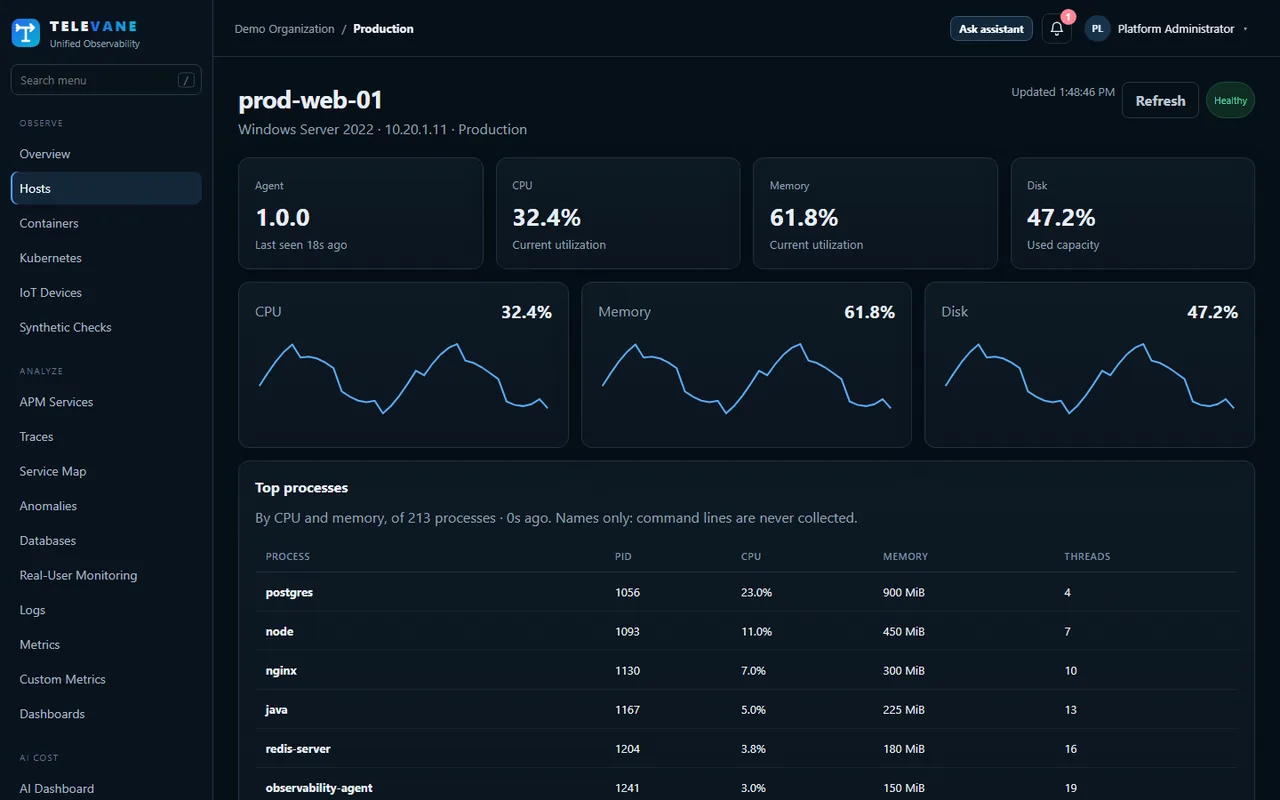Navigate to Databases

point(106,541)
